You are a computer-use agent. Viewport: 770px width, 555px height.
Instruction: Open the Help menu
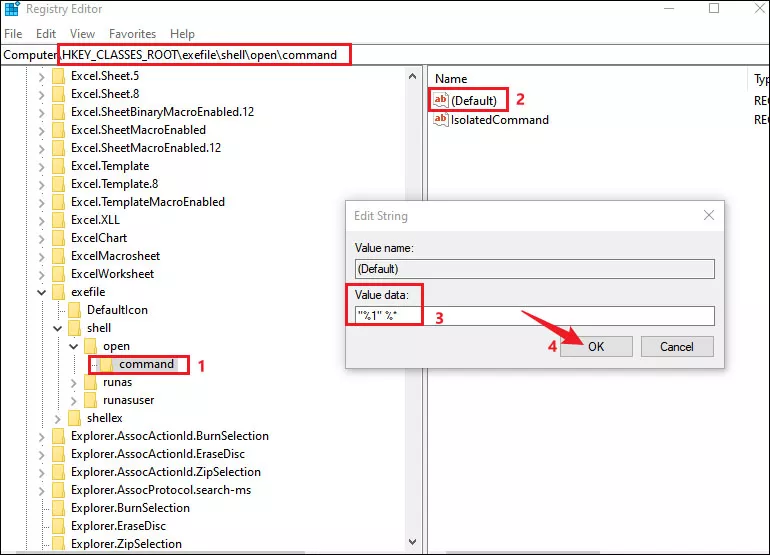182,34
